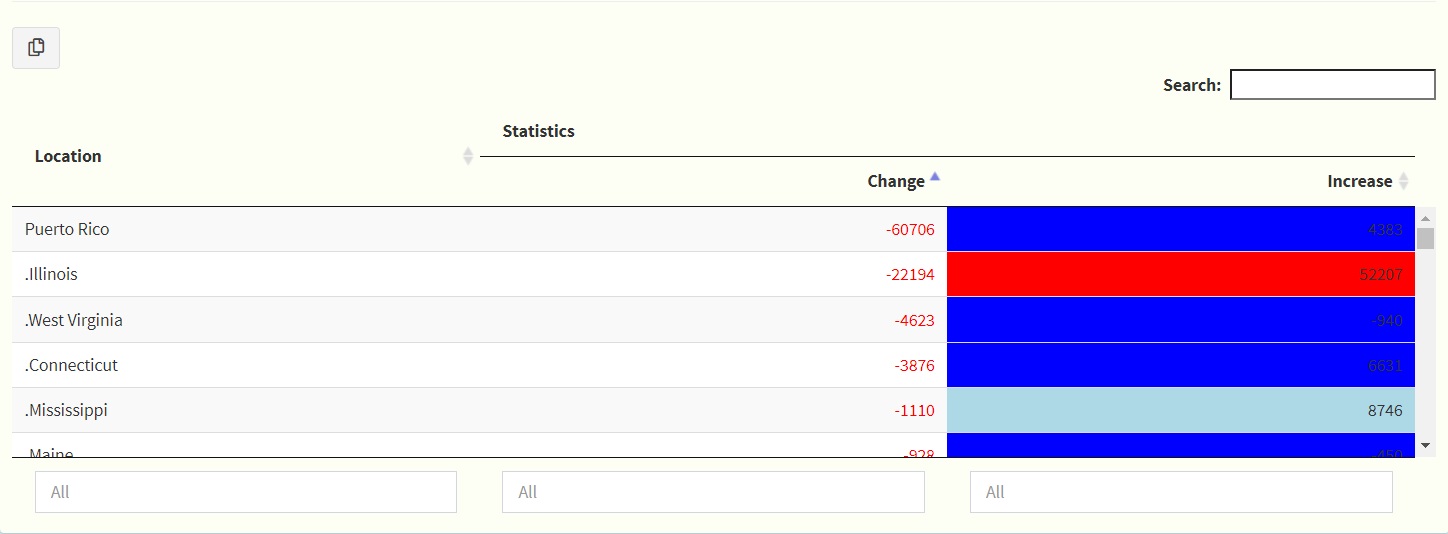Click the copy table icon button
This screenshot has width=1448, height=534.
[36, 48]
